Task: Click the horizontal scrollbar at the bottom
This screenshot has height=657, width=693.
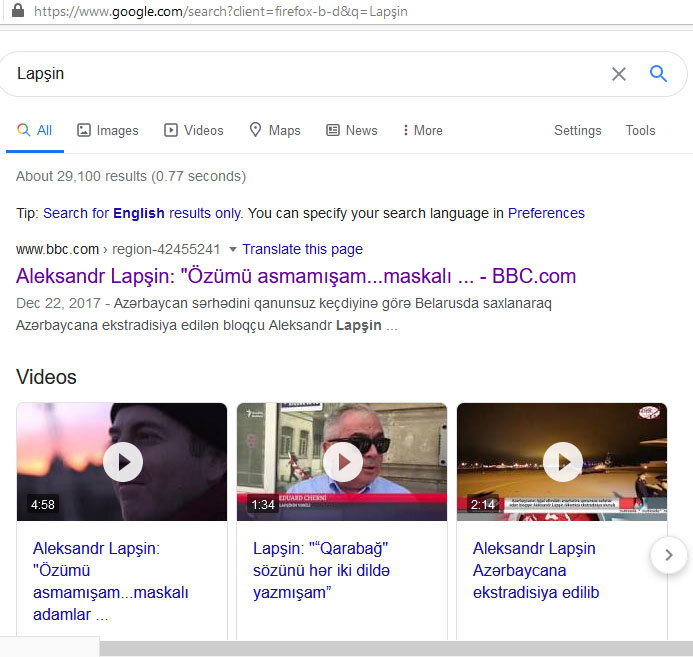Action: [396, 649]
